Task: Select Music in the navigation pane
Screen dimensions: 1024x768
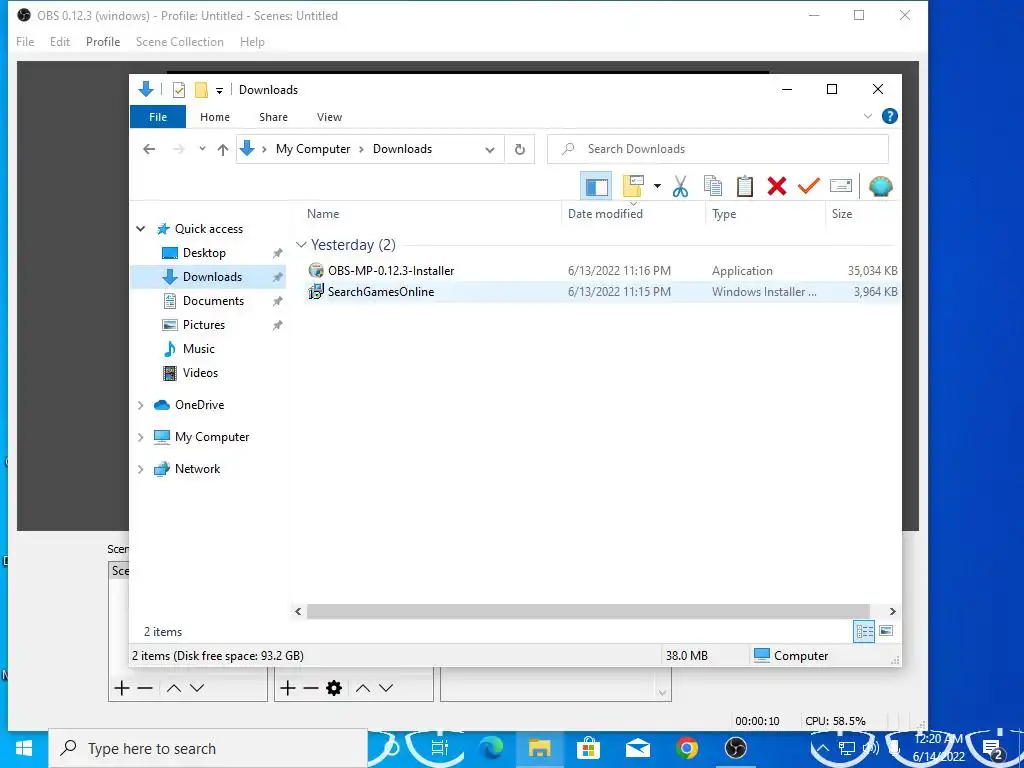Action: click(x=199, y=349)
